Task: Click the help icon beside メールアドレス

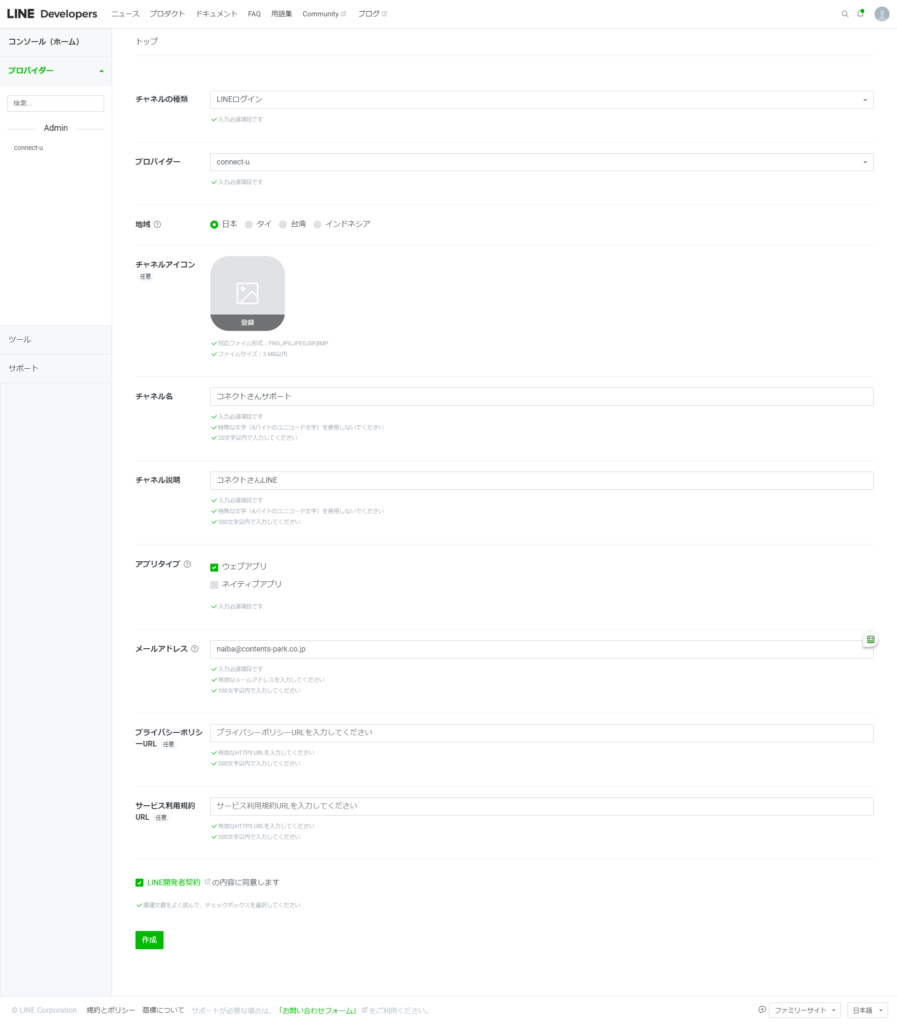Action: point(194,648)
